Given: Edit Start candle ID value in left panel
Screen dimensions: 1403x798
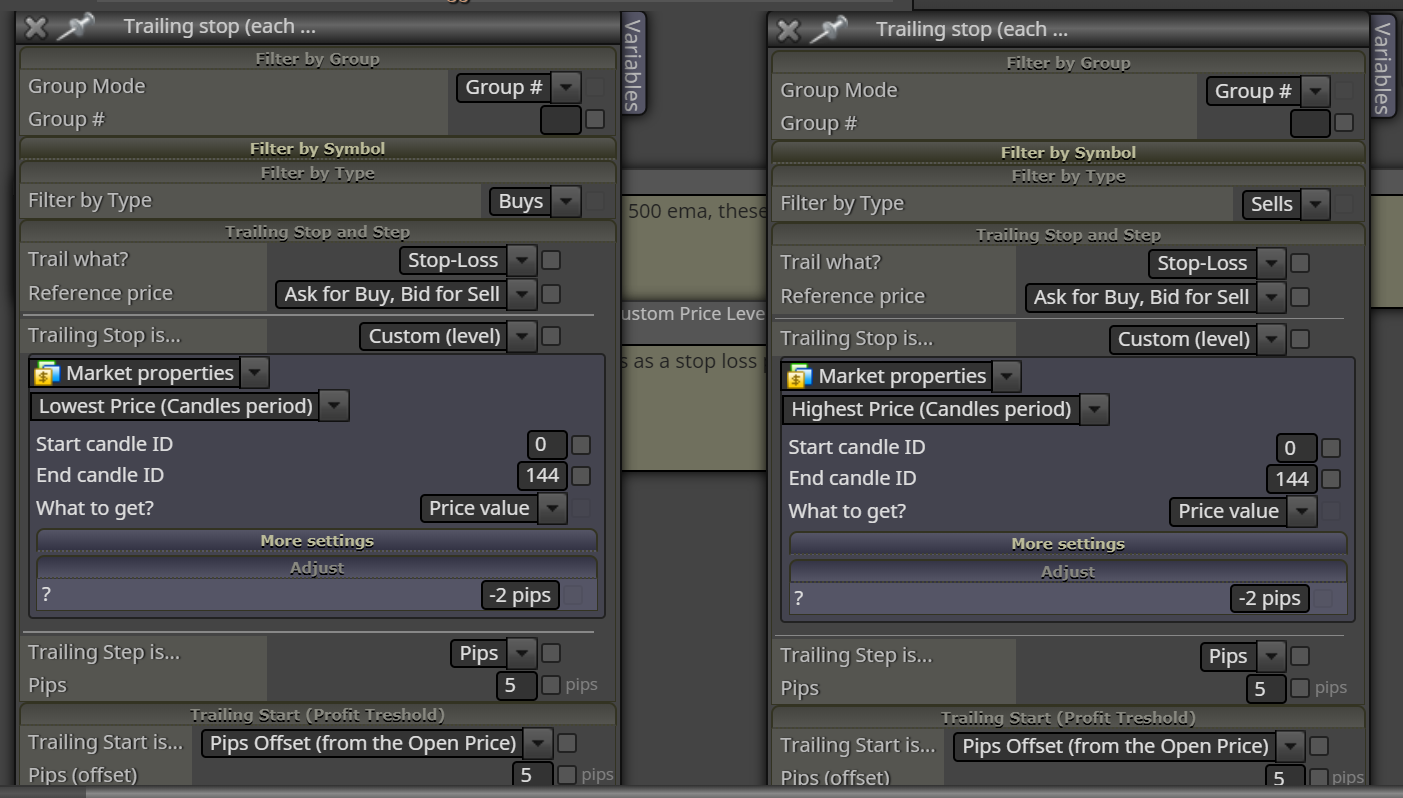Looking at the screenshot, I should 547,444.
